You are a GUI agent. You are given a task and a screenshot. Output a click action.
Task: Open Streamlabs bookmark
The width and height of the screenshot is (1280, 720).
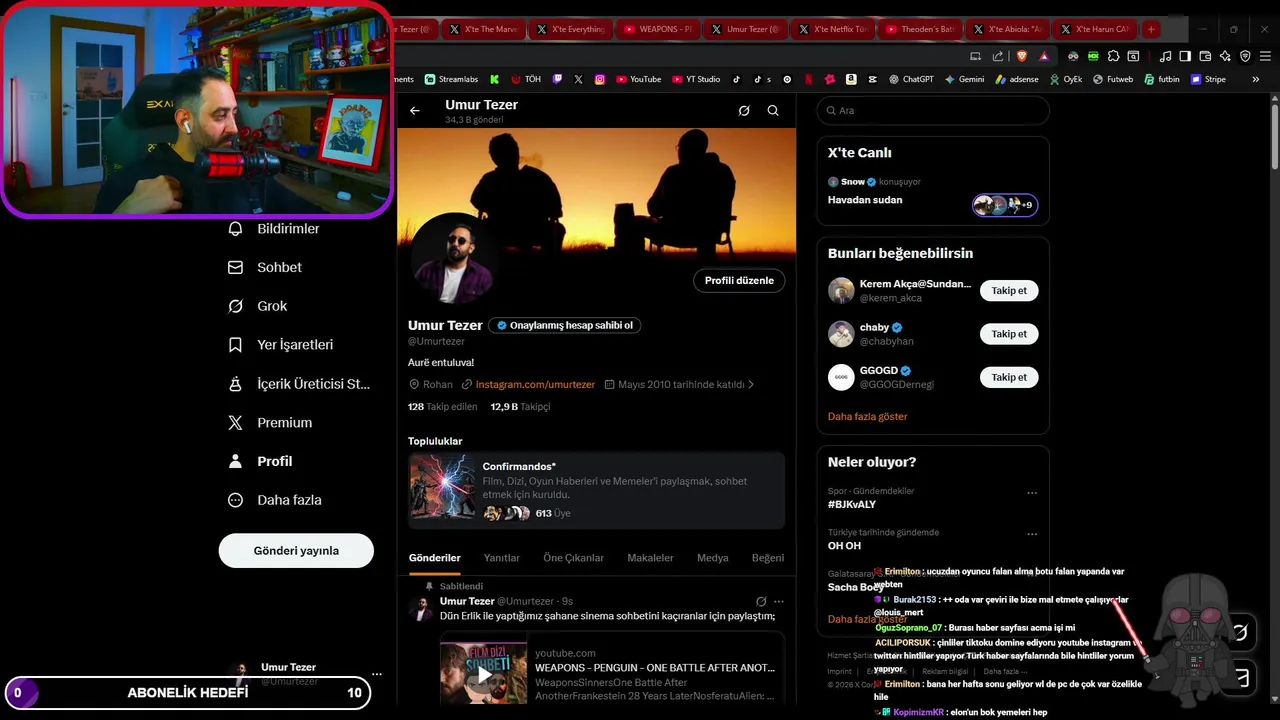(x=451, y=79)
